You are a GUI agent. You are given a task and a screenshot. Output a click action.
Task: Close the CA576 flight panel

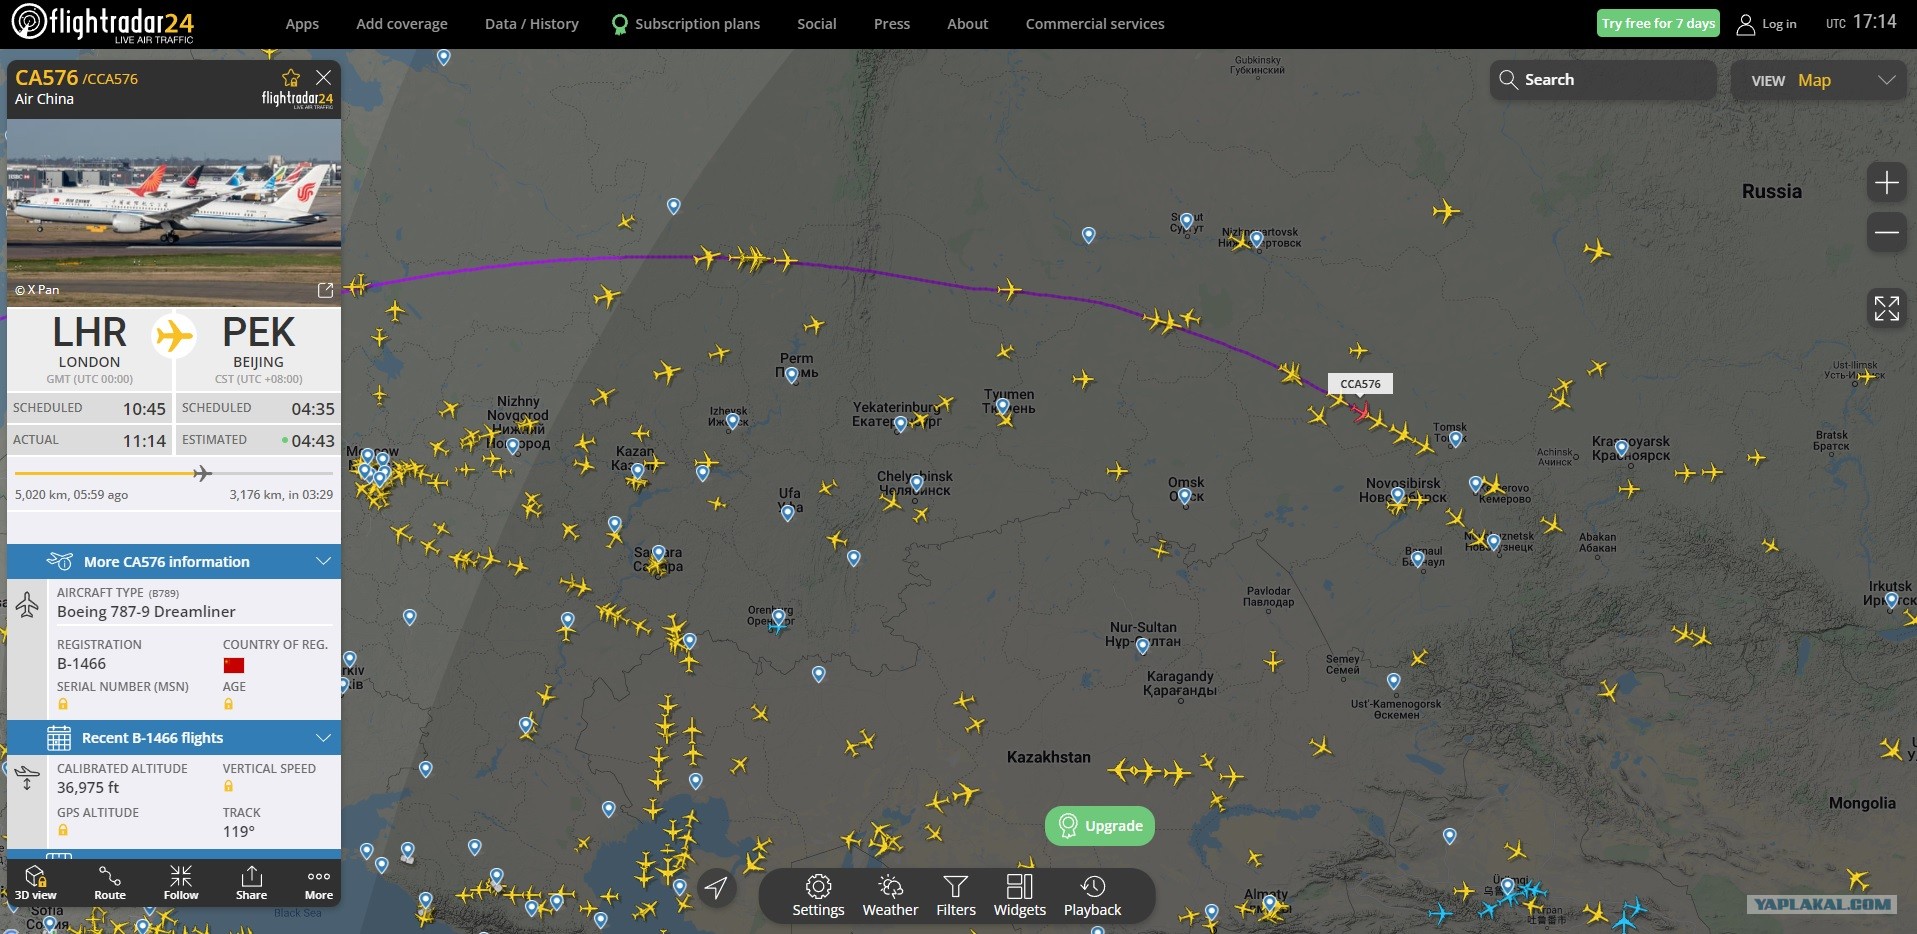[x=323, y=77]
